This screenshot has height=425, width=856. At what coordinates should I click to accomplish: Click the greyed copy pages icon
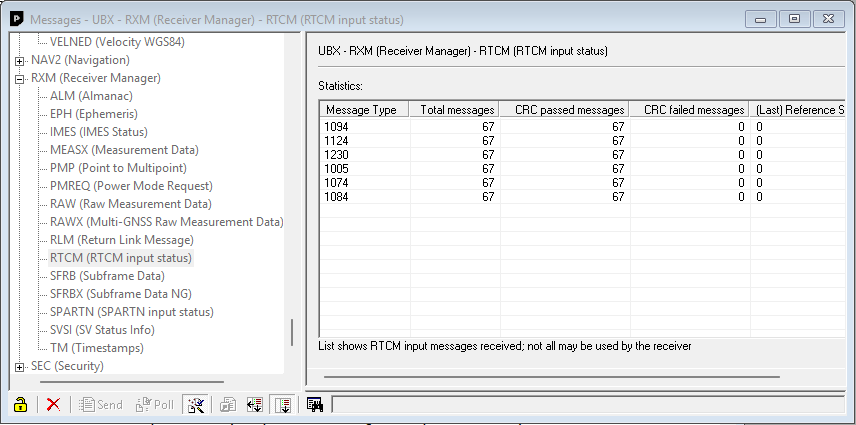point(228,404)
